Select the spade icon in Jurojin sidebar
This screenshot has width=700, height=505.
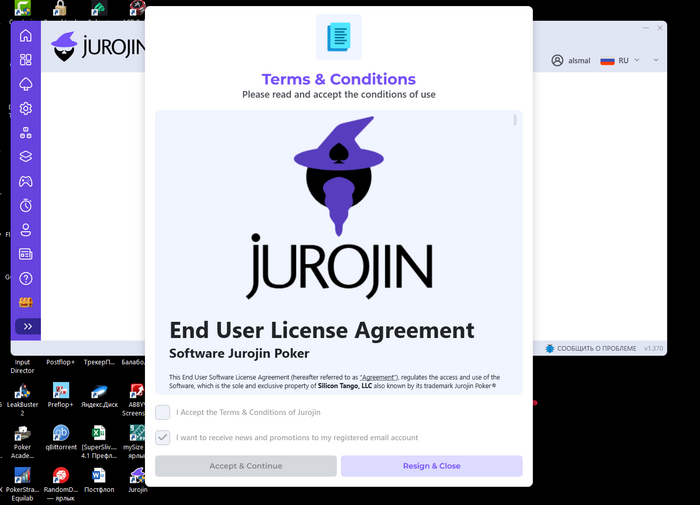pyautogui.click(x=25, y=84)
